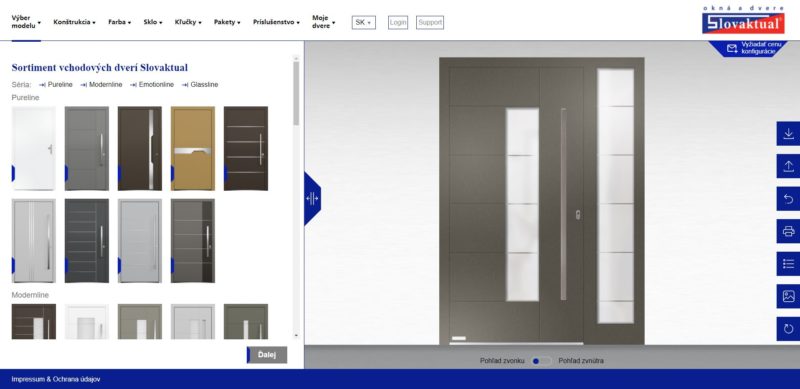Click the envelope request price icon

point(732,48)
